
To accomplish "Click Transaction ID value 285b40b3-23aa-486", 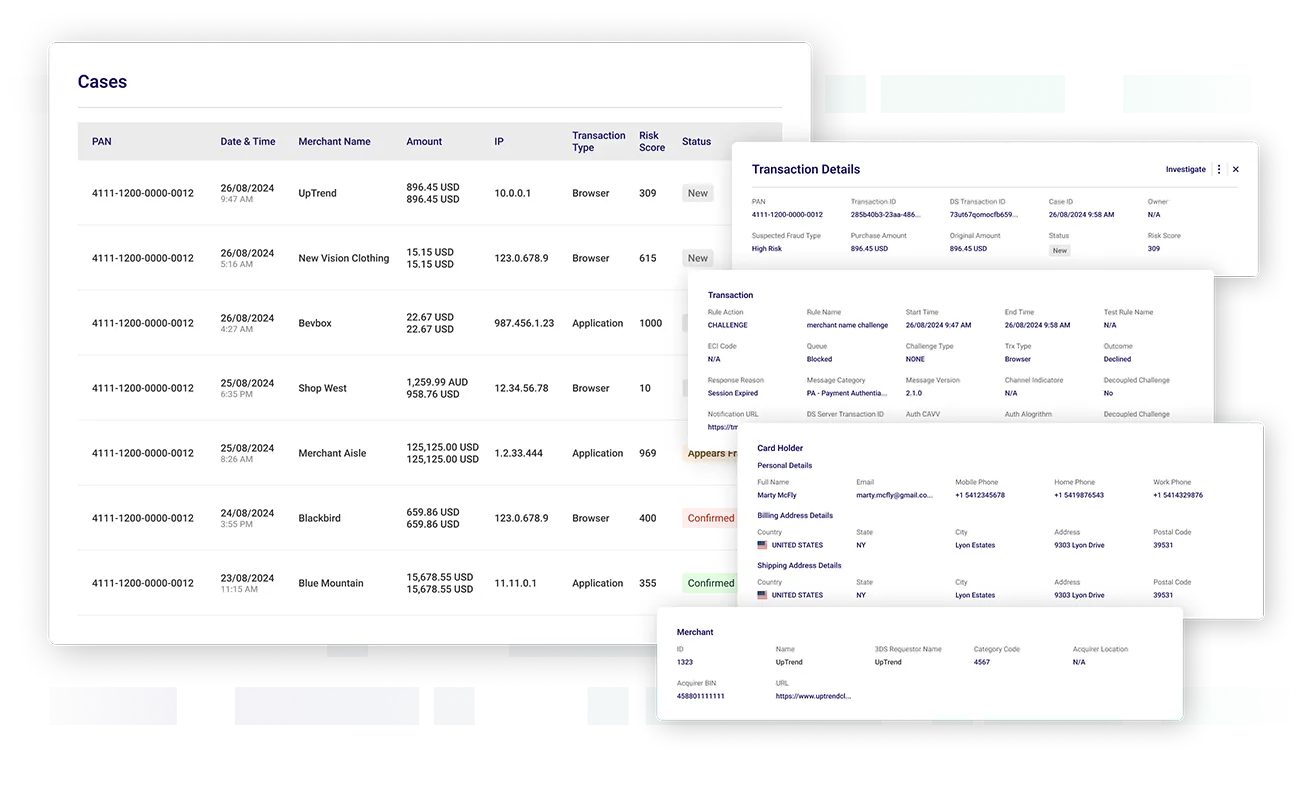I will [x=886, y=215].
